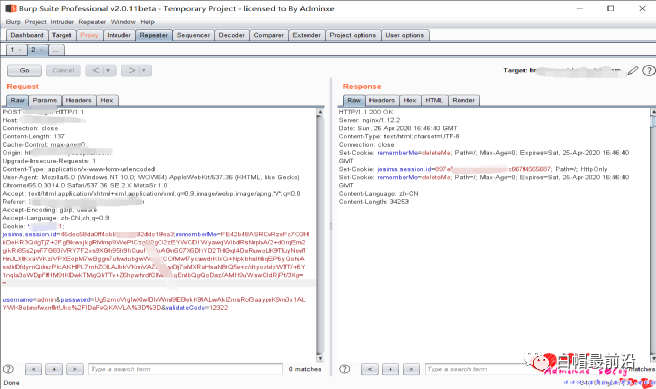Click the plus button in request search bar
656x389 pixels.
click(54, 369)
